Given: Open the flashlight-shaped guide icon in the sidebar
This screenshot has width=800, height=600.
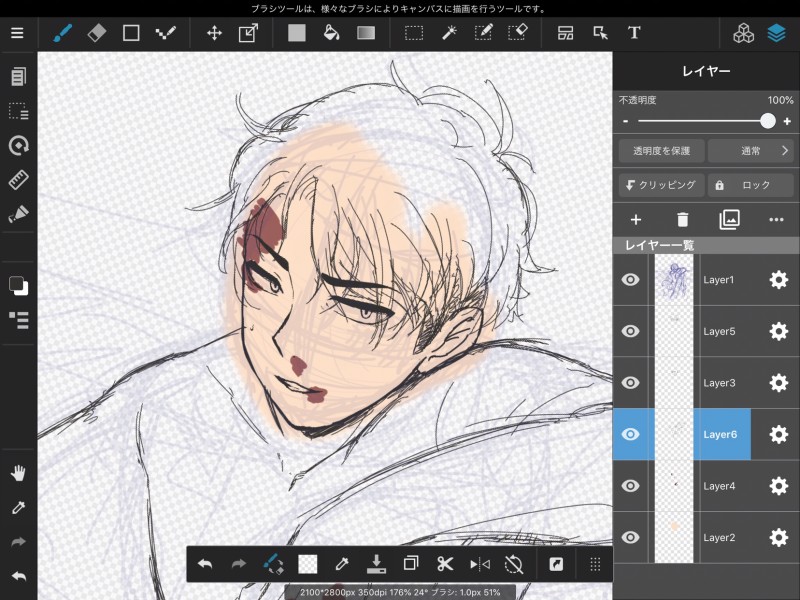Looking at the screenshot, I should (18, 214).
